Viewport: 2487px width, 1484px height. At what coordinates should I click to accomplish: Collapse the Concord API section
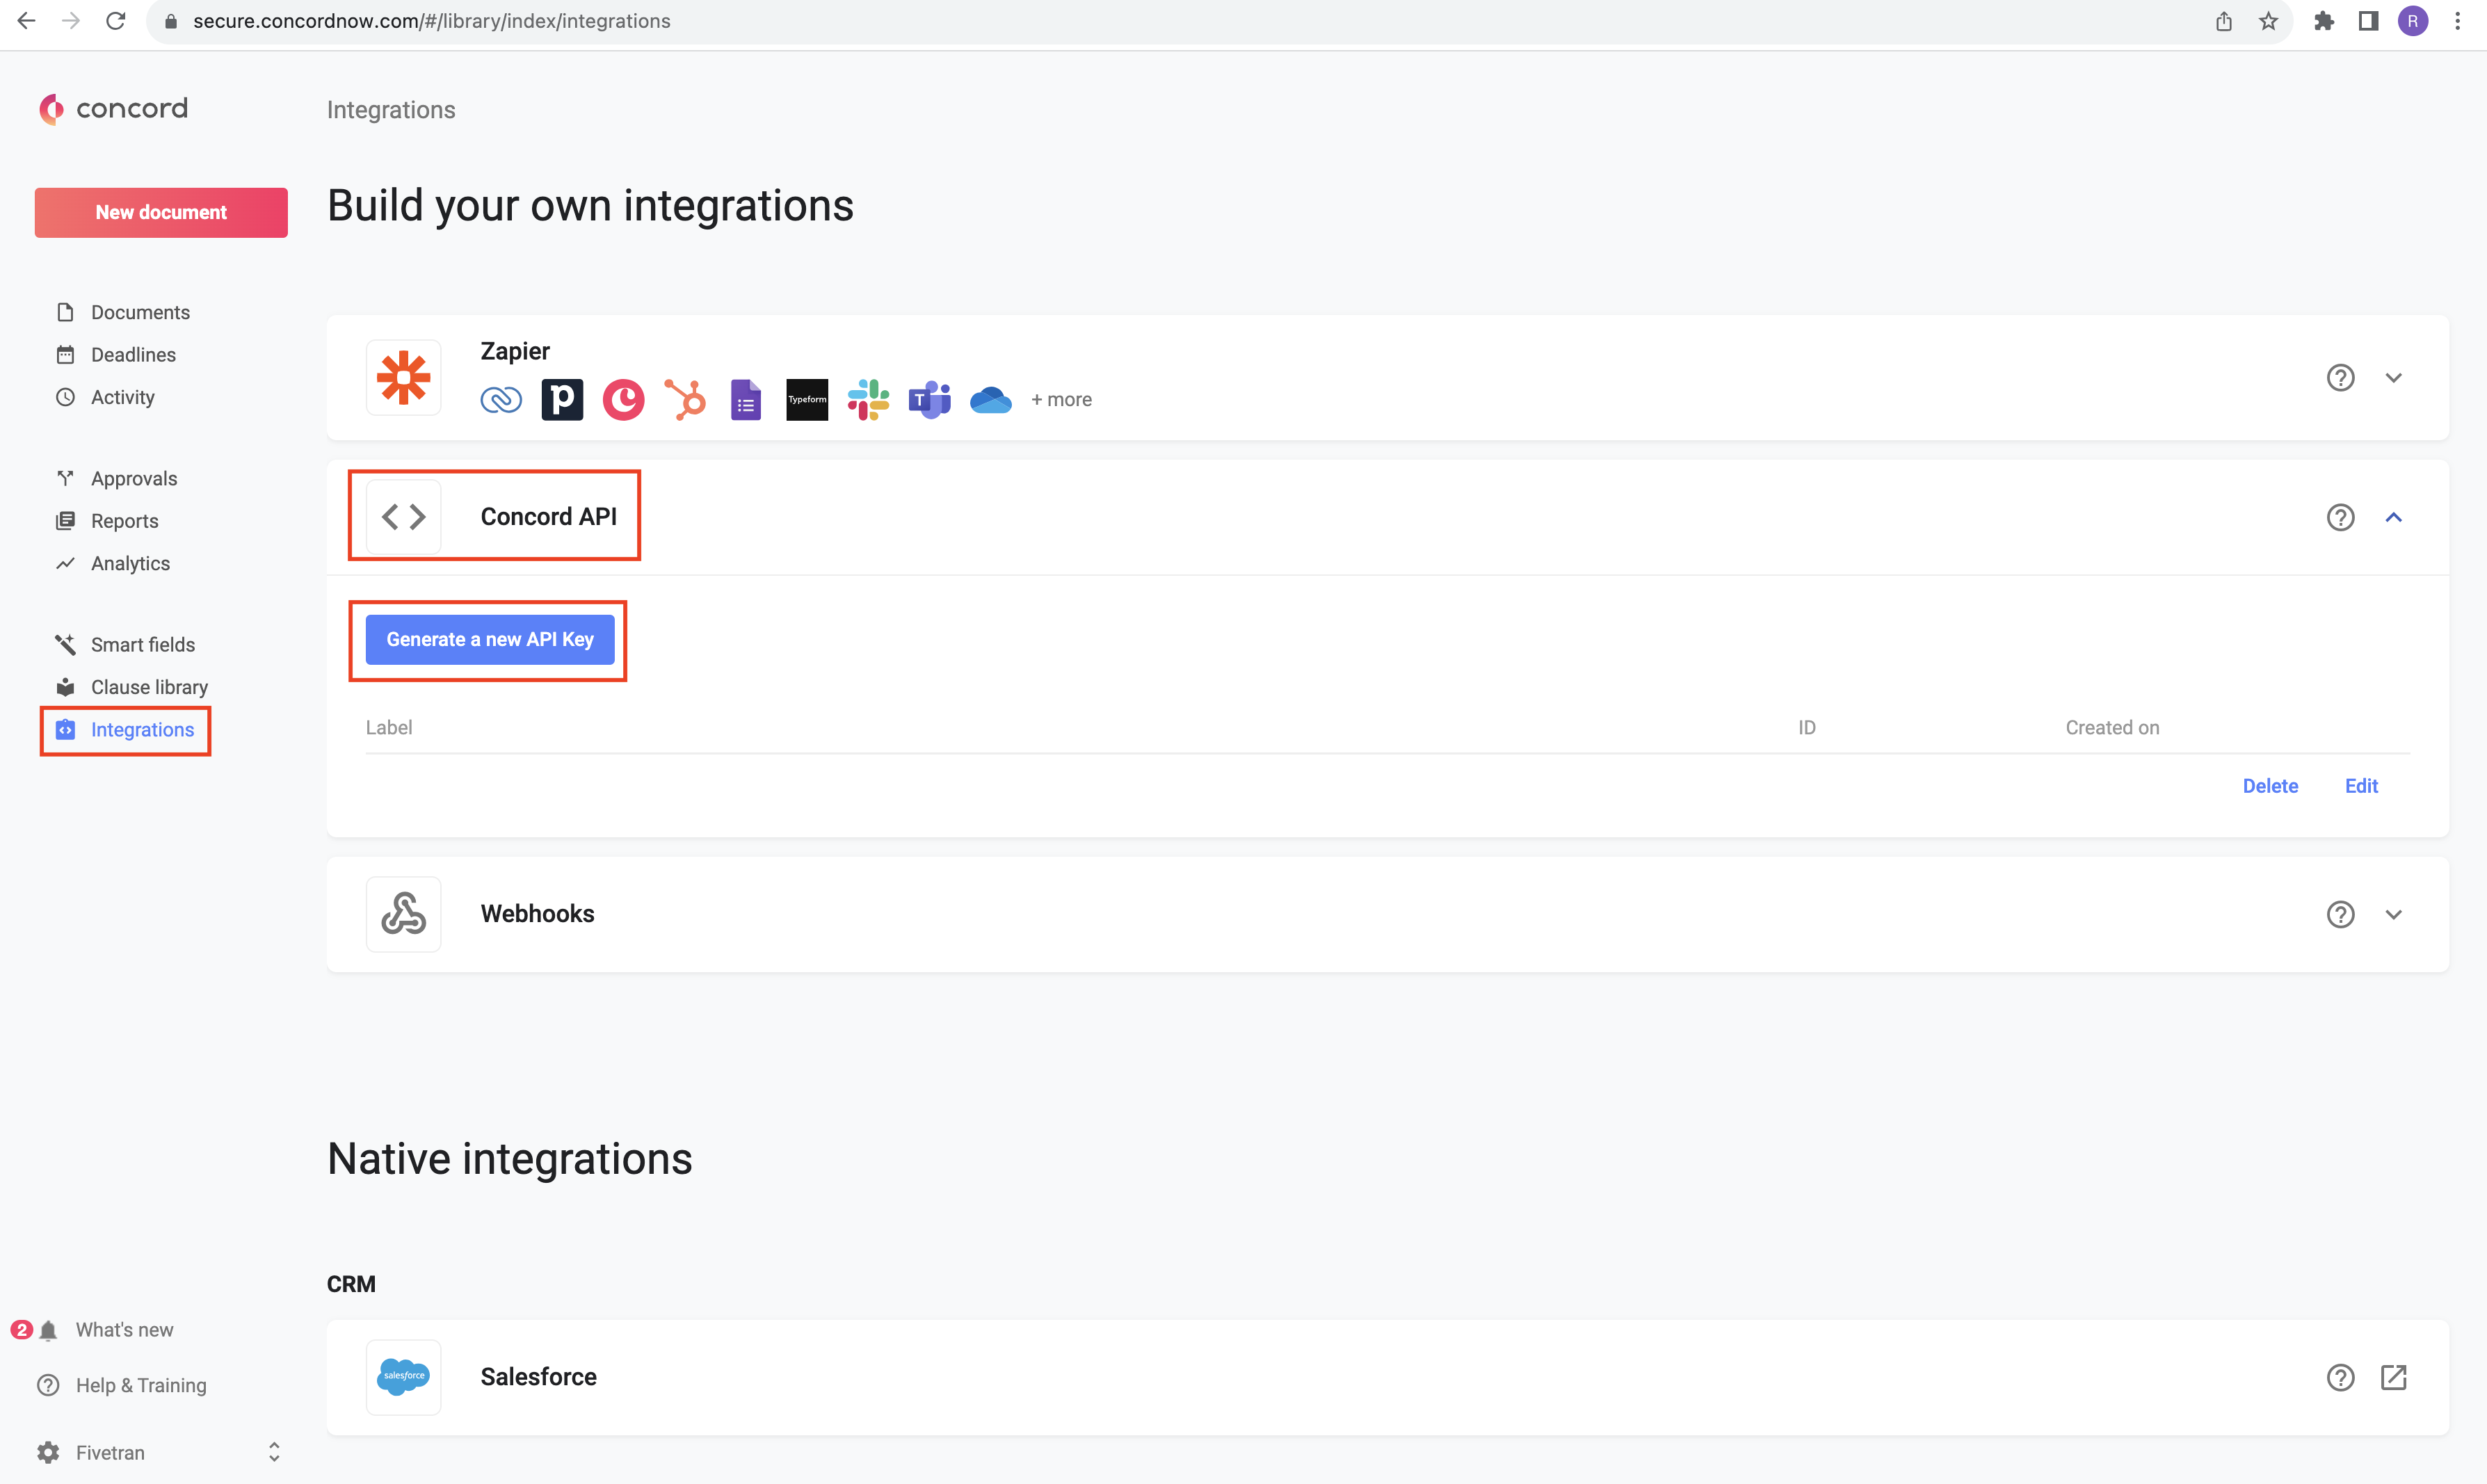pos(2395,516)
